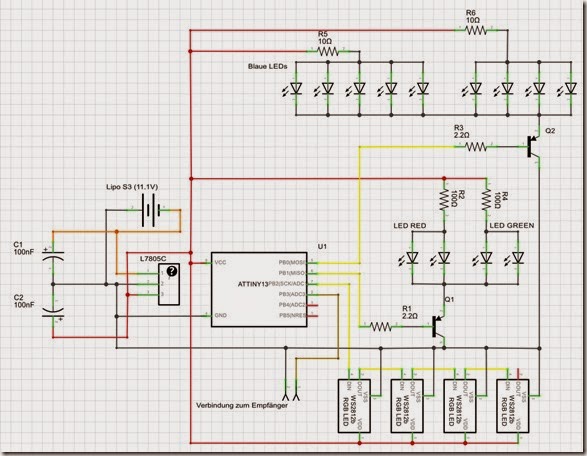The width and height of the screenshot is (587, 456).
Task: Click the 'Blaue LEDs' label
Action: [267, 67]
